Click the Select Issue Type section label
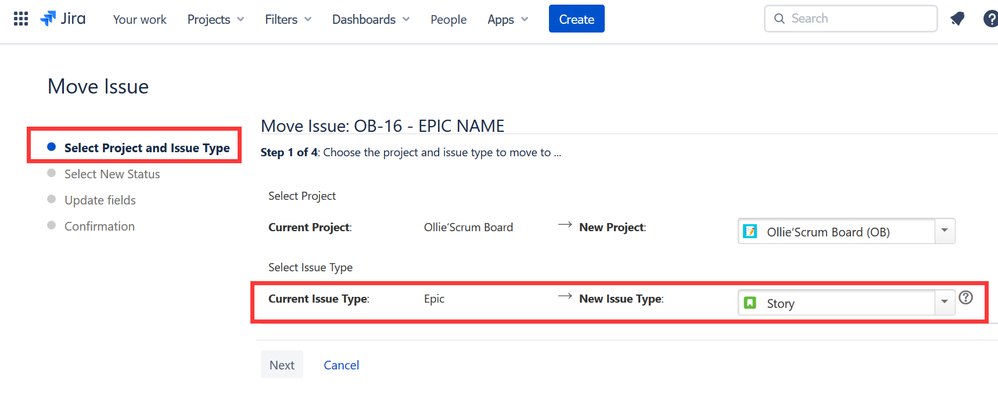 click(x=311, y=268)
